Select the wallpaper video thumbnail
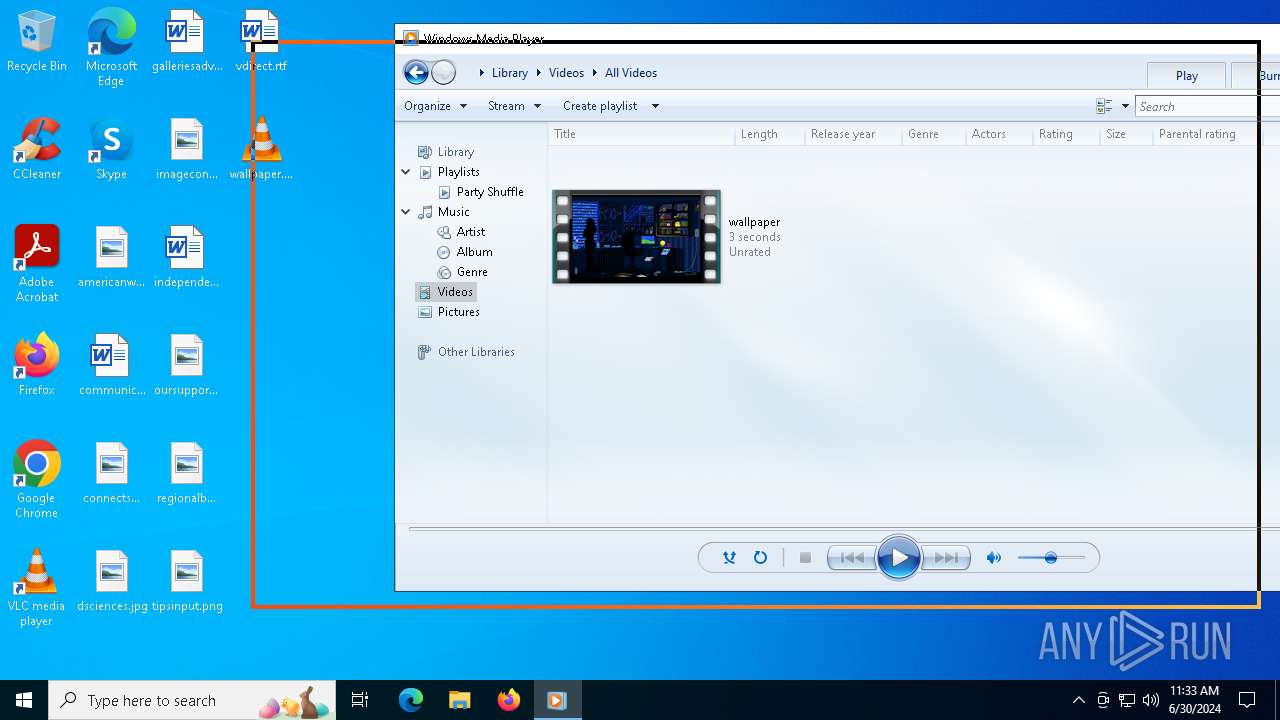This screenshot has height=720, width=1280. tap(636, 237)
